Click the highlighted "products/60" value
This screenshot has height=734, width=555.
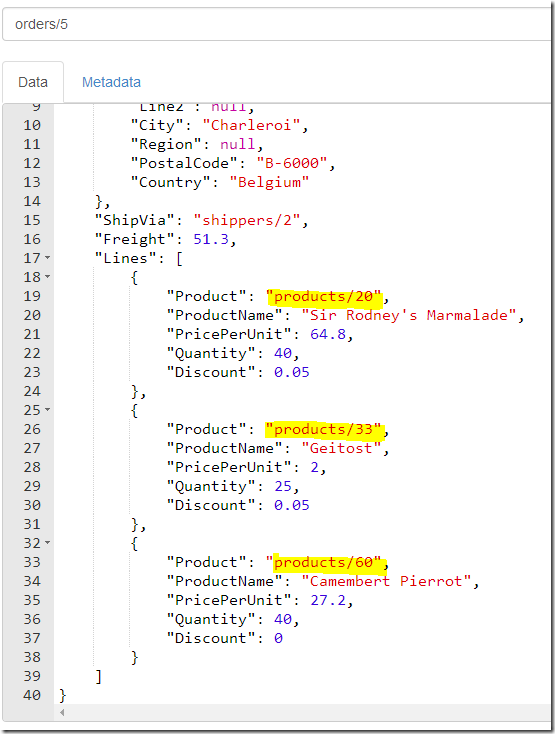[x=323, y=562]
